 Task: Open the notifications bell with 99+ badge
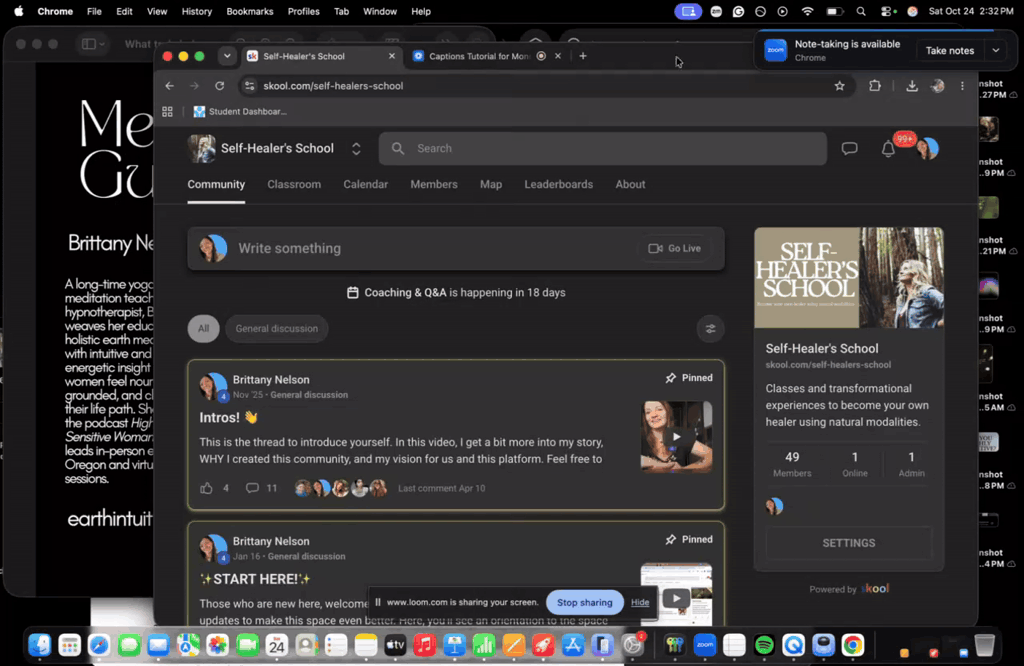[x=888, y=149]
